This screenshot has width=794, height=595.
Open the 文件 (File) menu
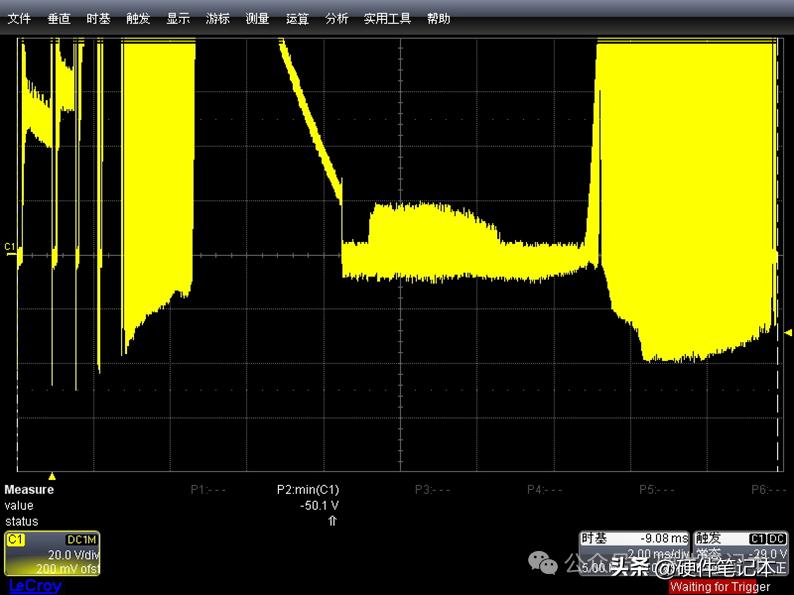(x=19, y=18)
